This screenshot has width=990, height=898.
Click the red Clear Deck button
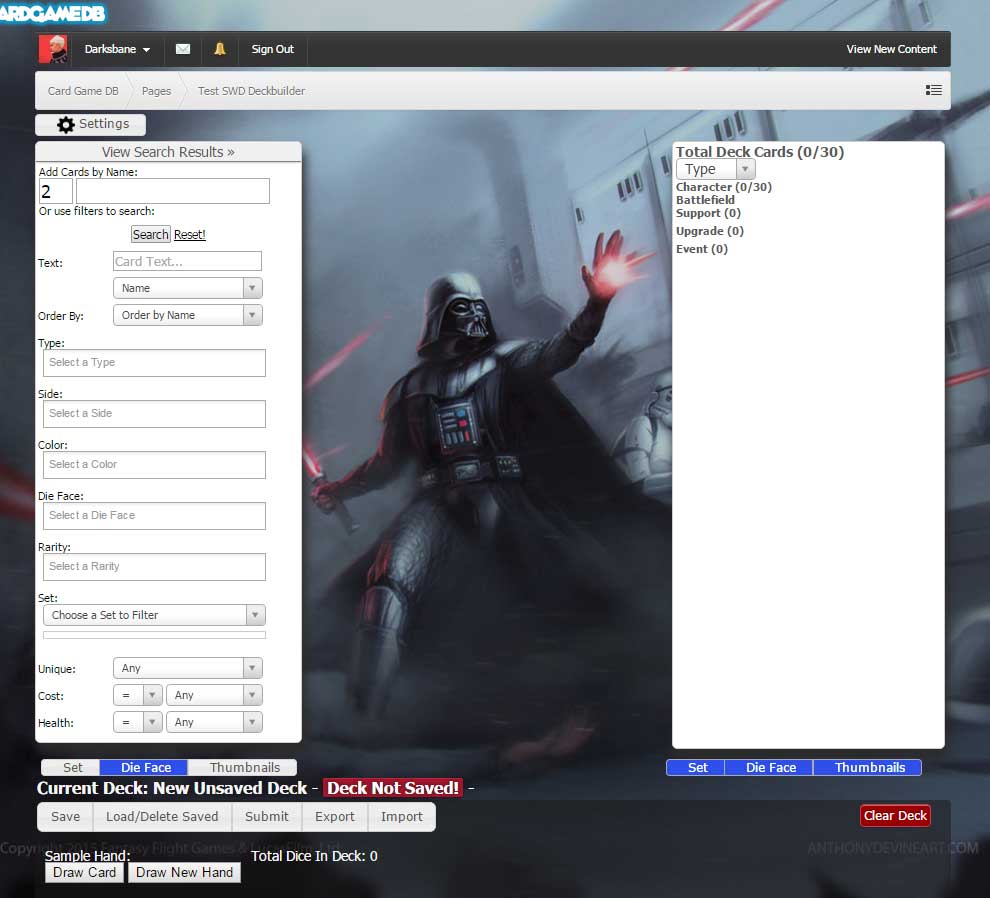pos(895,815)
